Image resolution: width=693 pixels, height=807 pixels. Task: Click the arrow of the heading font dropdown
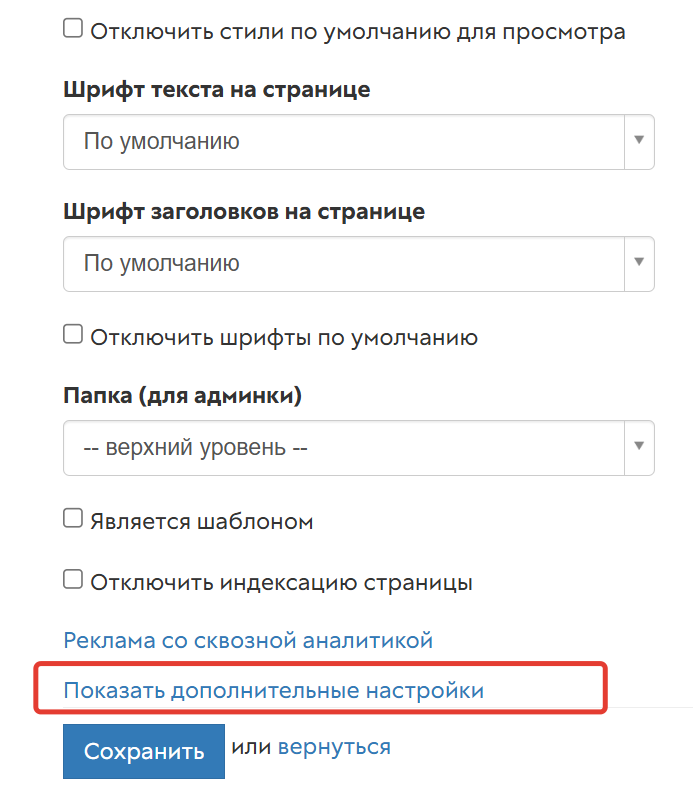pyautogui.click(x=638, y=263)
